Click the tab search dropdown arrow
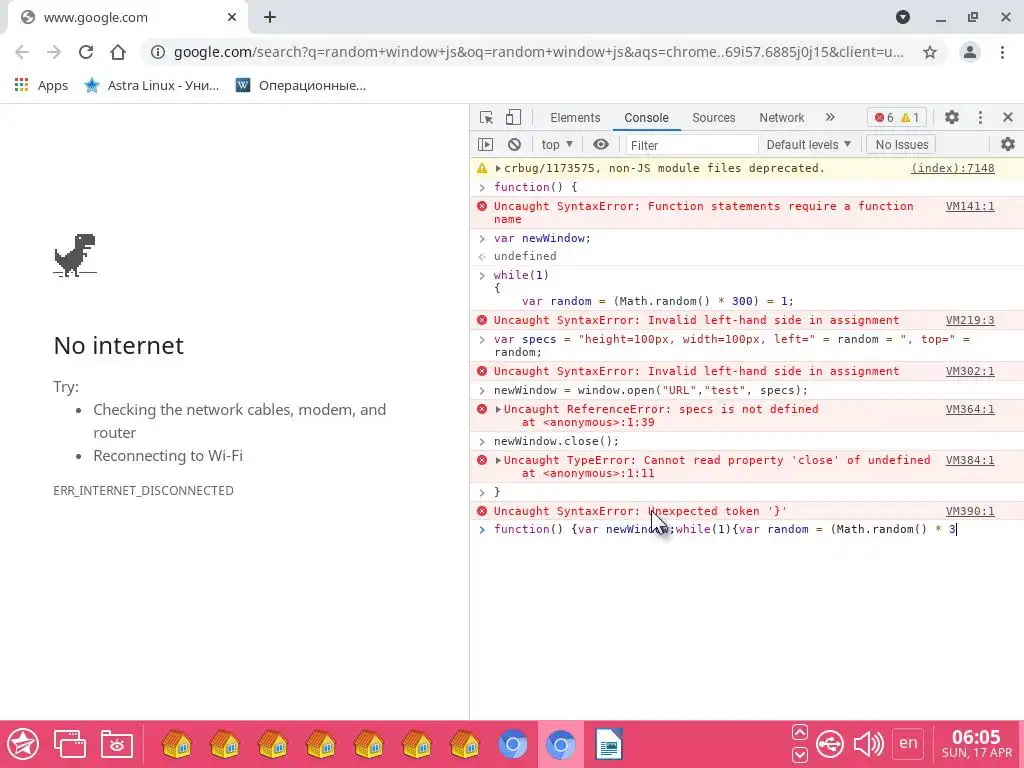The height and width of the screenshot is (768, 1024). (x=903, y=17)
